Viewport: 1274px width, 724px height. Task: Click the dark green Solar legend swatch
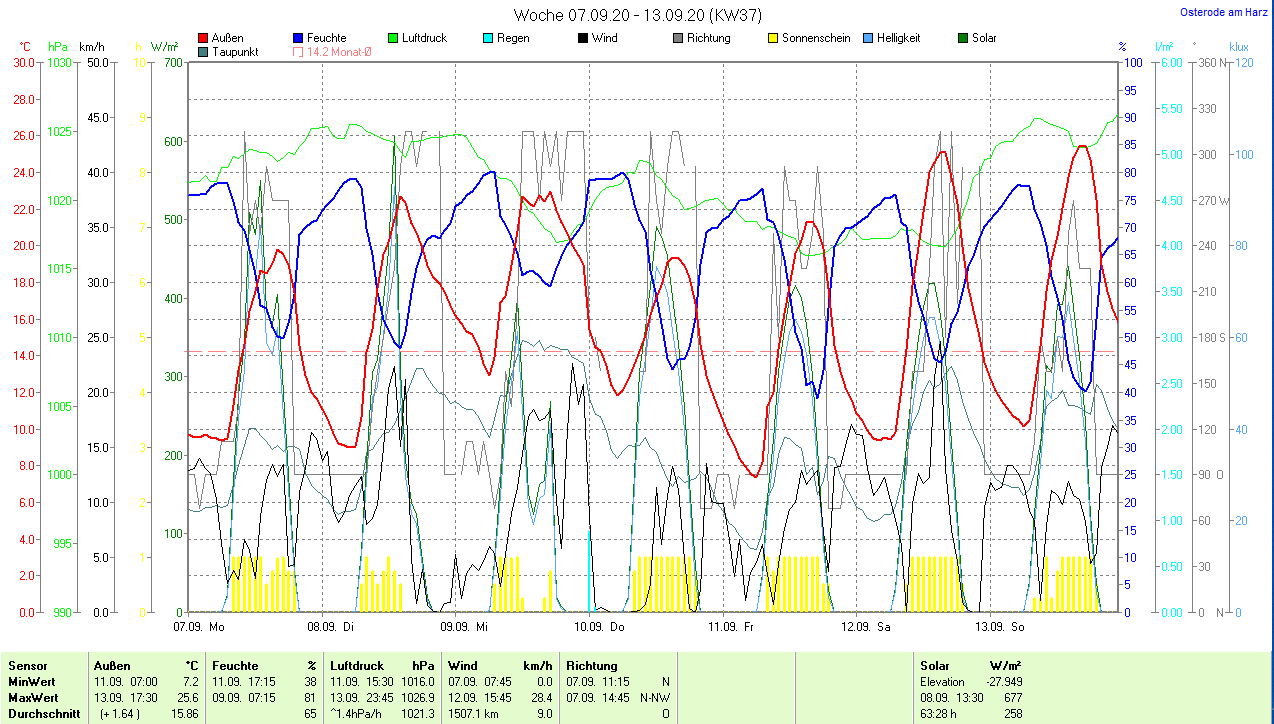point(962,39)
